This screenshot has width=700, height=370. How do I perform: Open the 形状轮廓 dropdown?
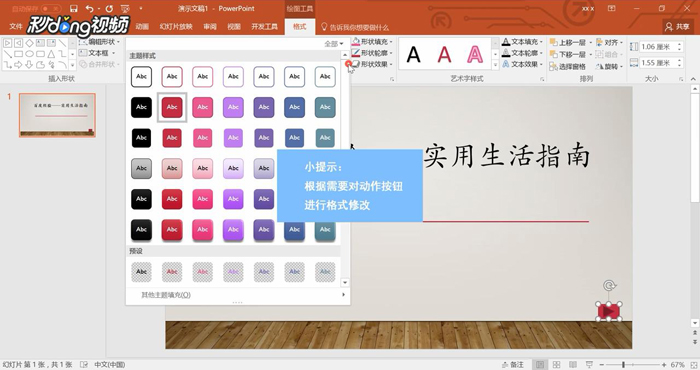pos(372,53)
